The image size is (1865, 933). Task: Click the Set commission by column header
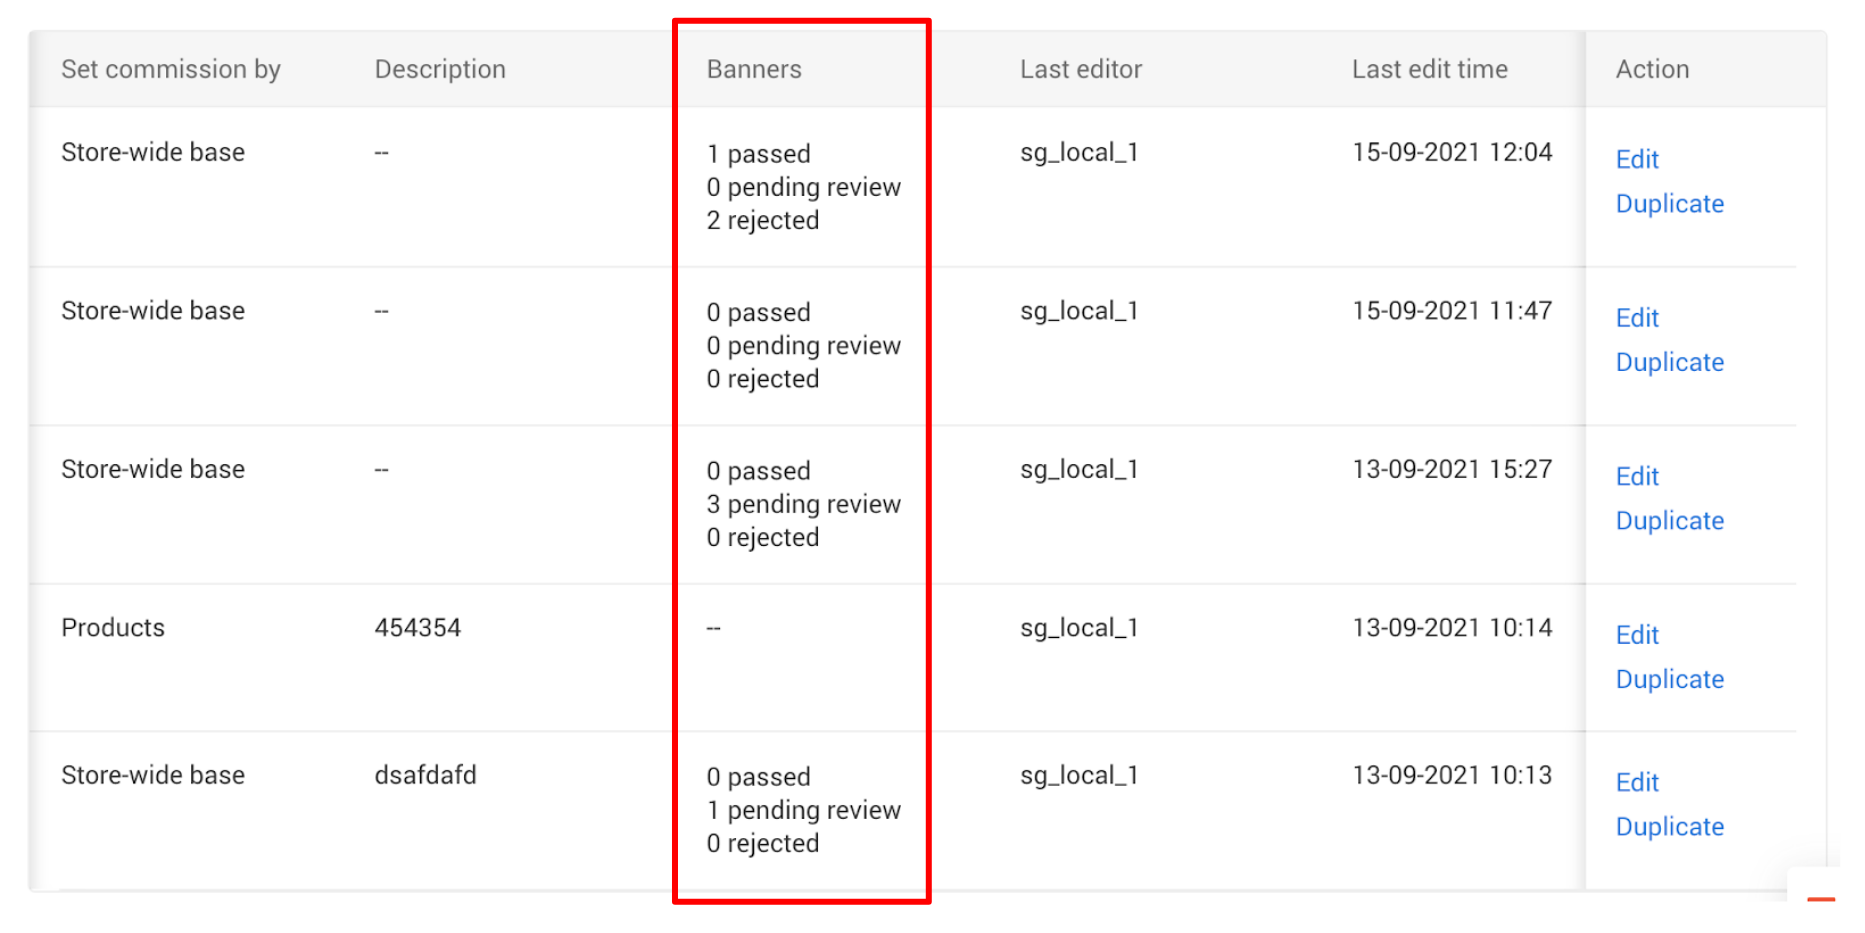click(171, 69)
